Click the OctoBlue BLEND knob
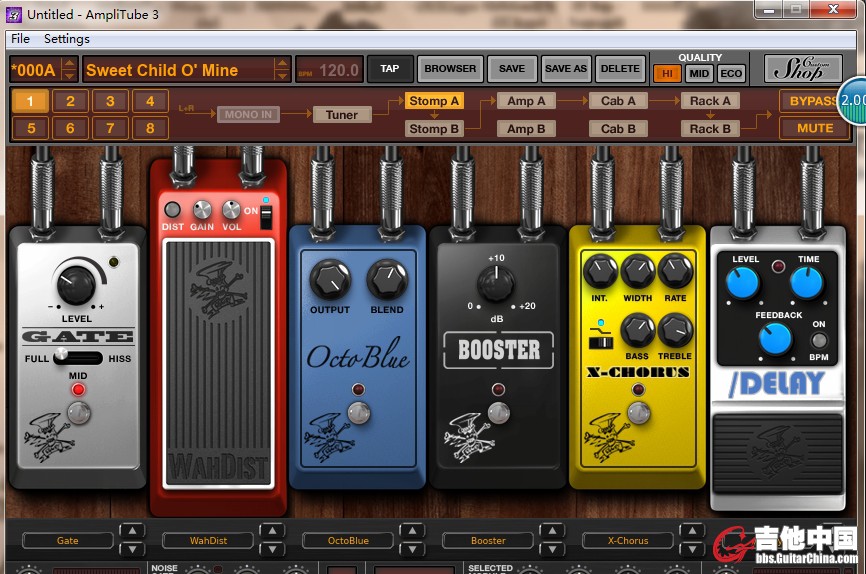Image resolution: width=866 pixels, height=574 pixels. point(387,280)
